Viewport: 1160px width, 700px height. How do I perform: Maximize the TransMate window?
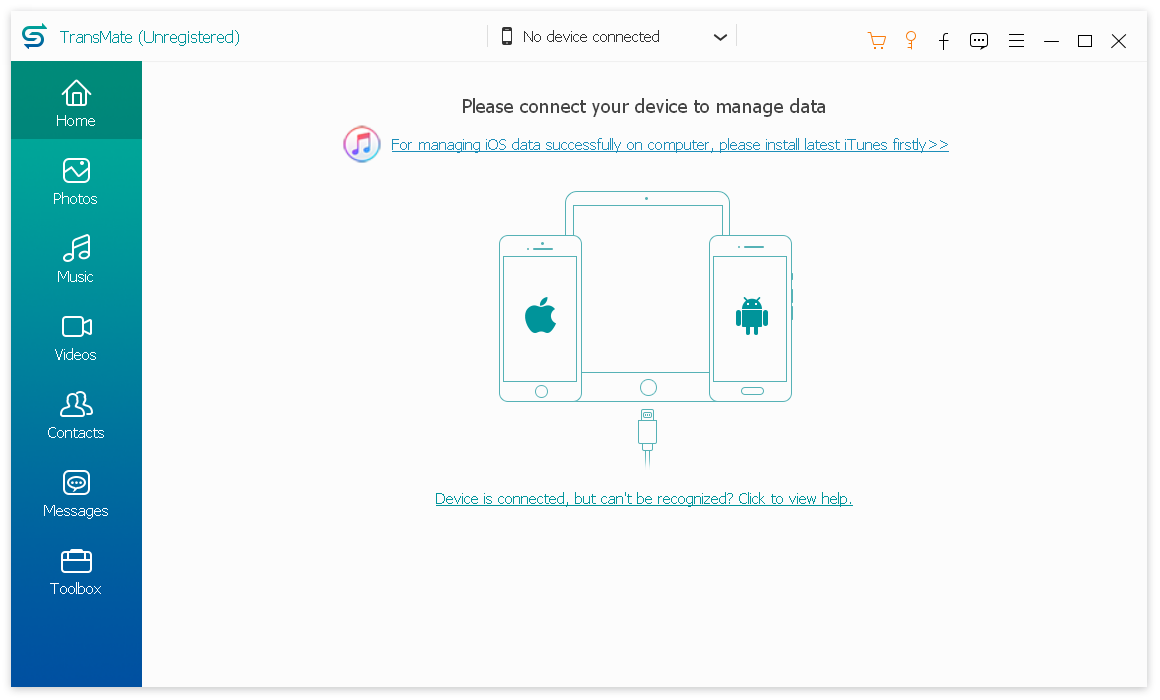(x=1085, y=41)
